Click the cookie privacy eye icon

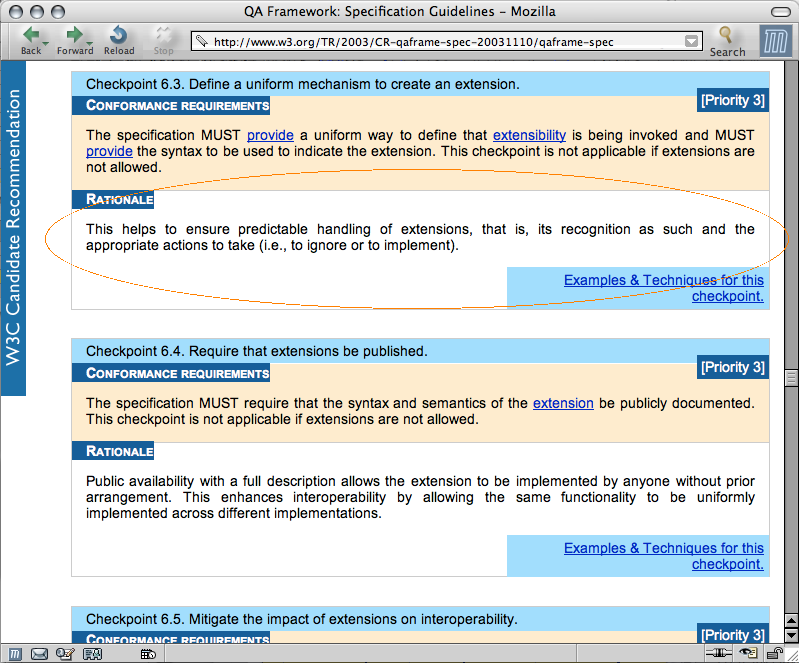pos(747,654)
